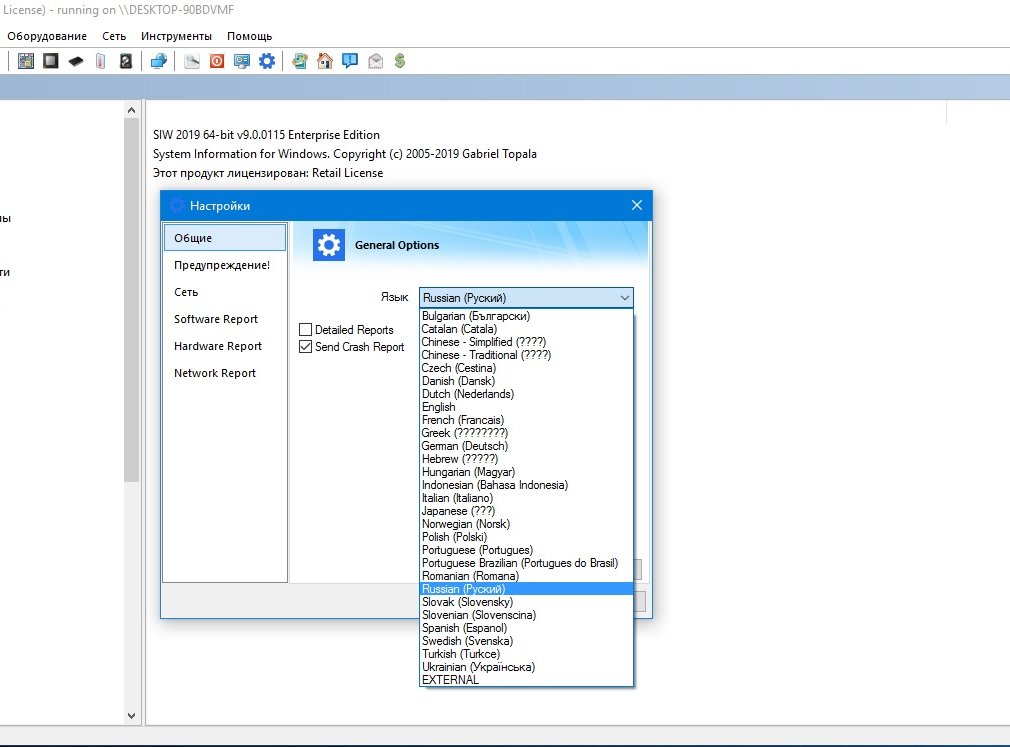The width and height of the screenshot is (1010, 747).
Task: Select the Общие settings category
Action: coord(225,238)
